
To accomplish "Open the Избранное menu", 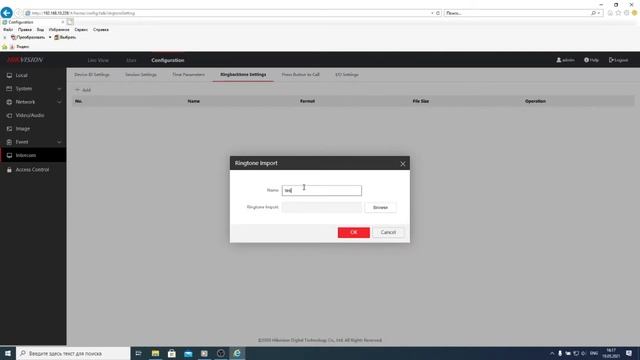I will (59, 30).
